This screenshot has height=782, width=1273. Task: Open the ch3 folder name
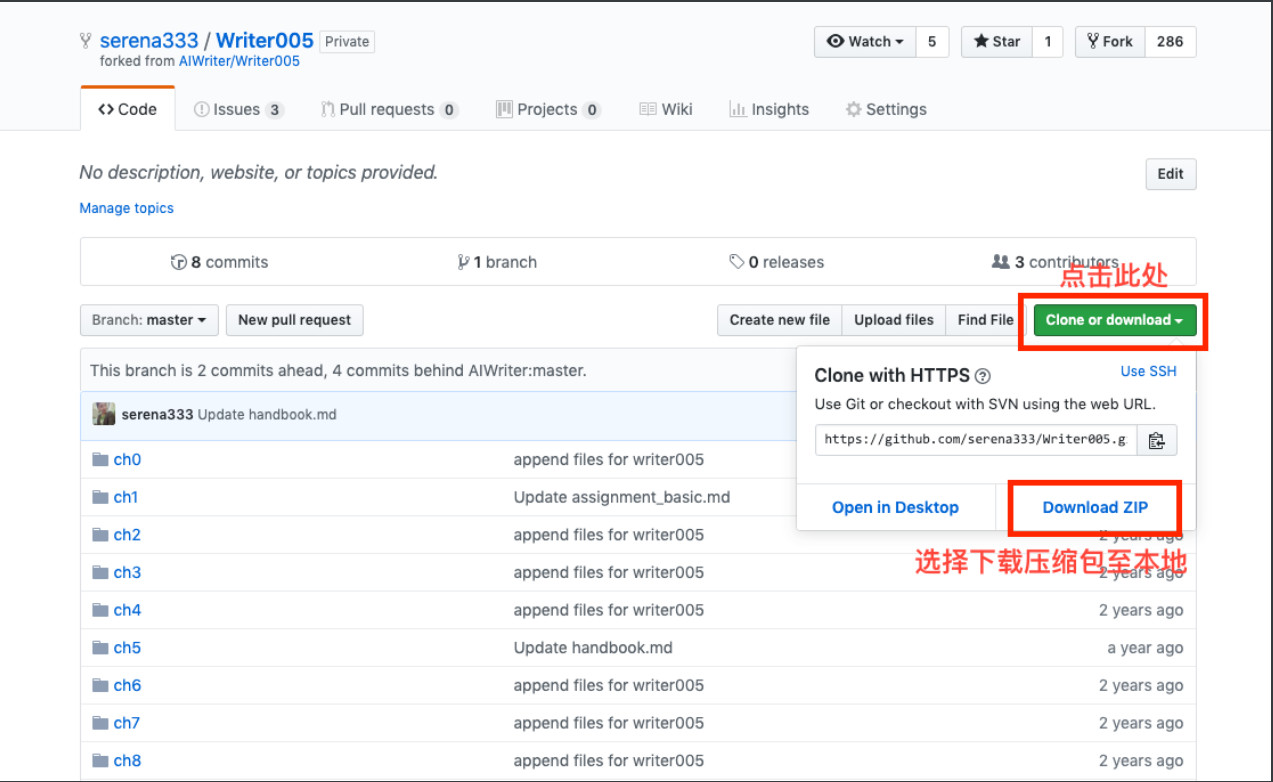127,572
